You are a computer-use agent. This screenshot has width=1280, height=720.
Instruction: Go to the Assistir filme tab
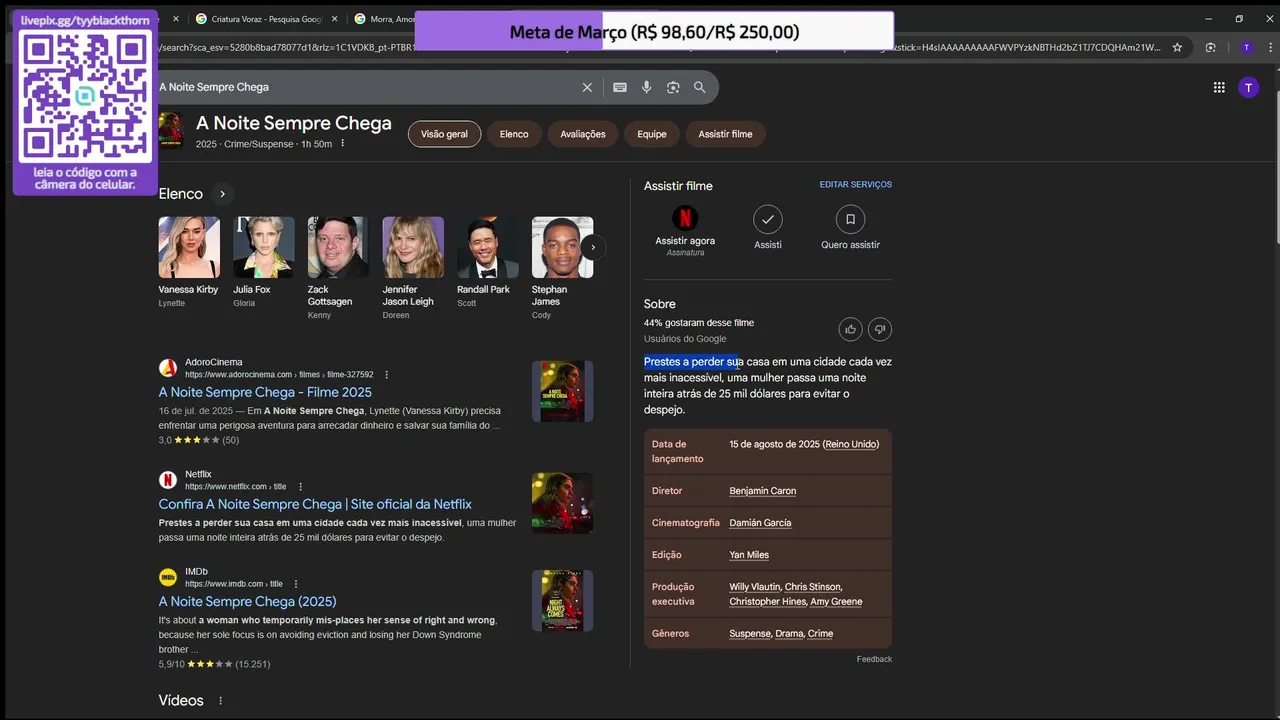725,134
